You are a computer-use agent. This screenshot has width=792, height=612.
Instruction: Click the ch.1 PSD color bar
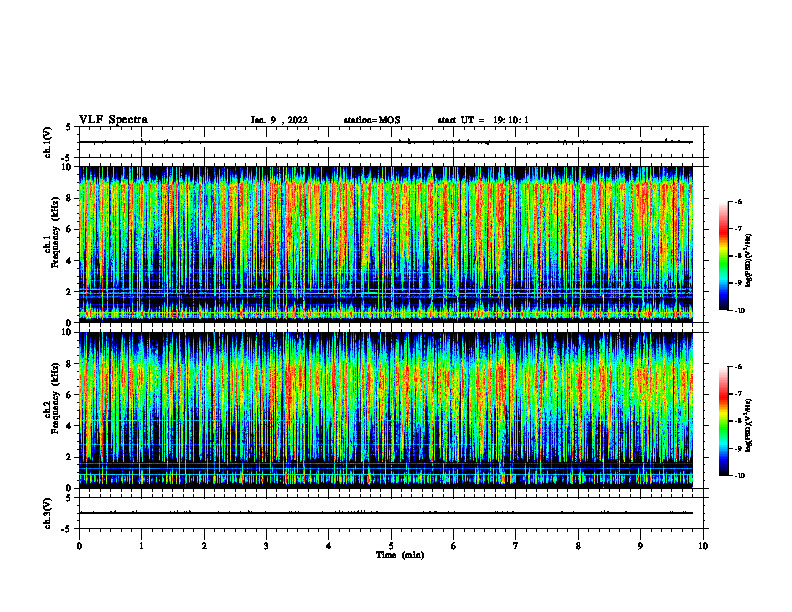pyautogui.click(x=723, y=256)
